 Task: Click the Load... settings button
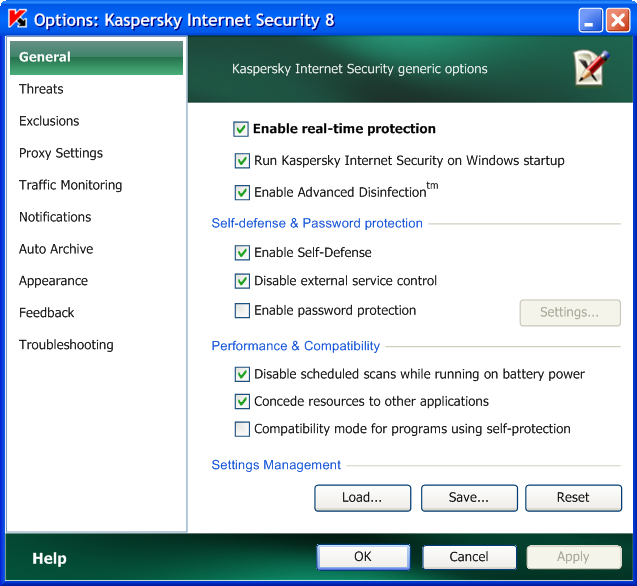point(362,497)
